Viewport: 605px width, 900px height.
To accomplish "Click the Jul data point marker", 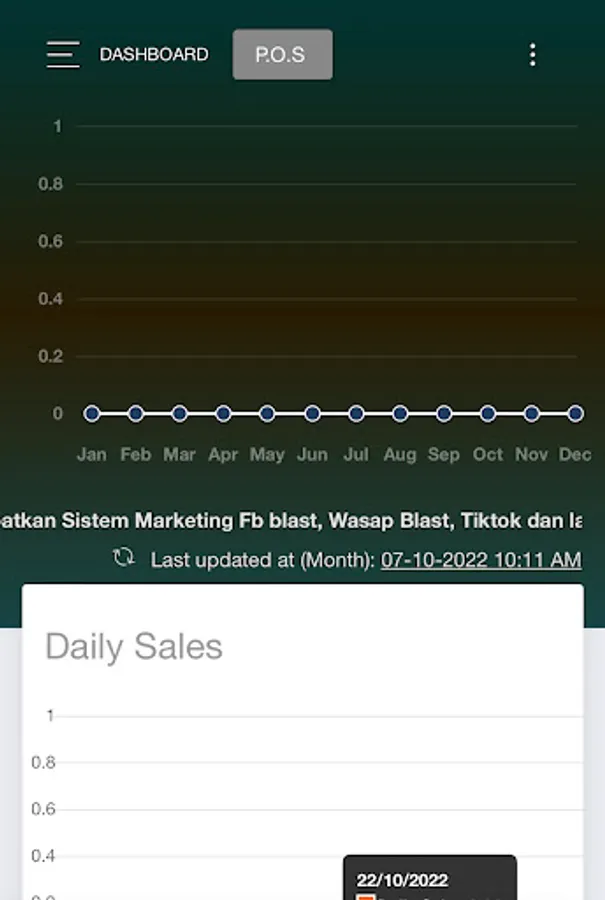I will [356, 413].
